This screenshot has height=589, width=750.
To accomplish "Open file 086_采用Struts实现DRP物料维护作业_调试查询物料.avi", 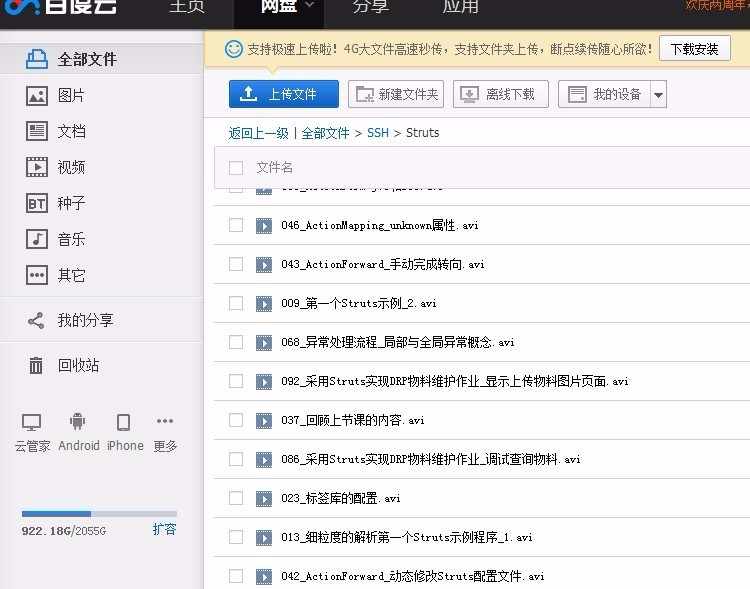I will [x=430, y=459].
